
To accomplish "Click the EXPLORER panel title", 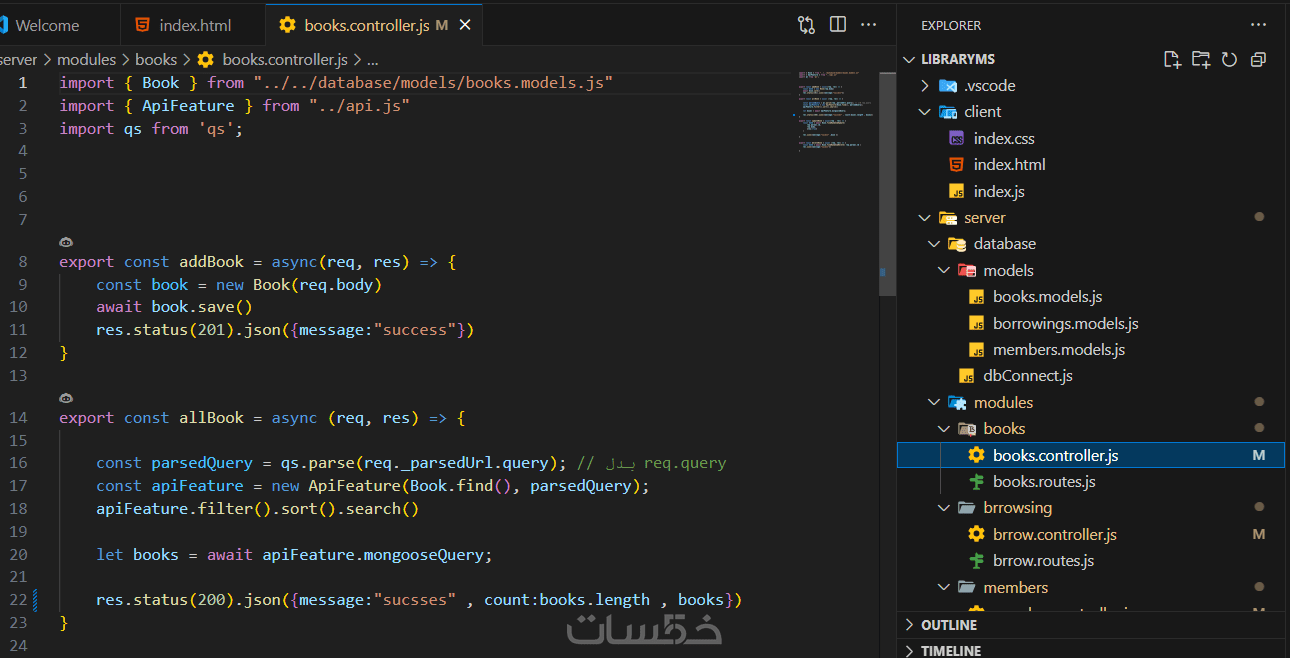I will (x=951, y=25).
